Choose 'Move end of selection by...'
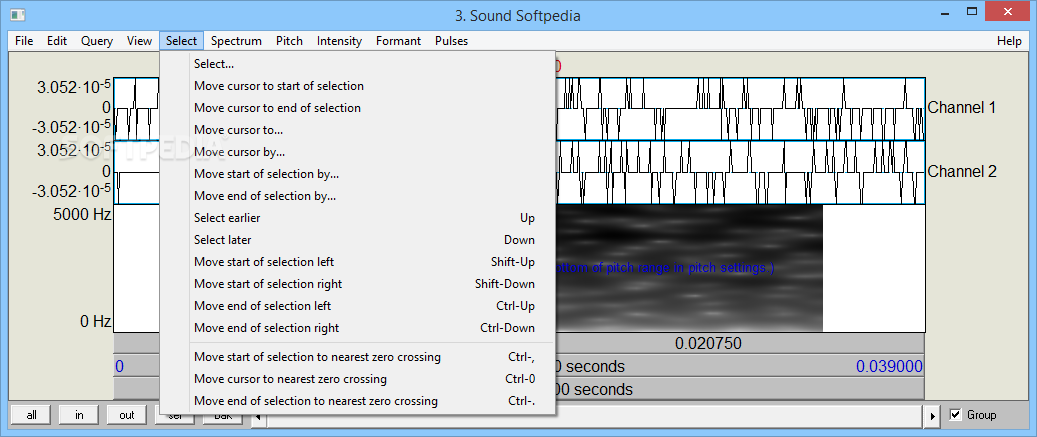 (357, 196)
